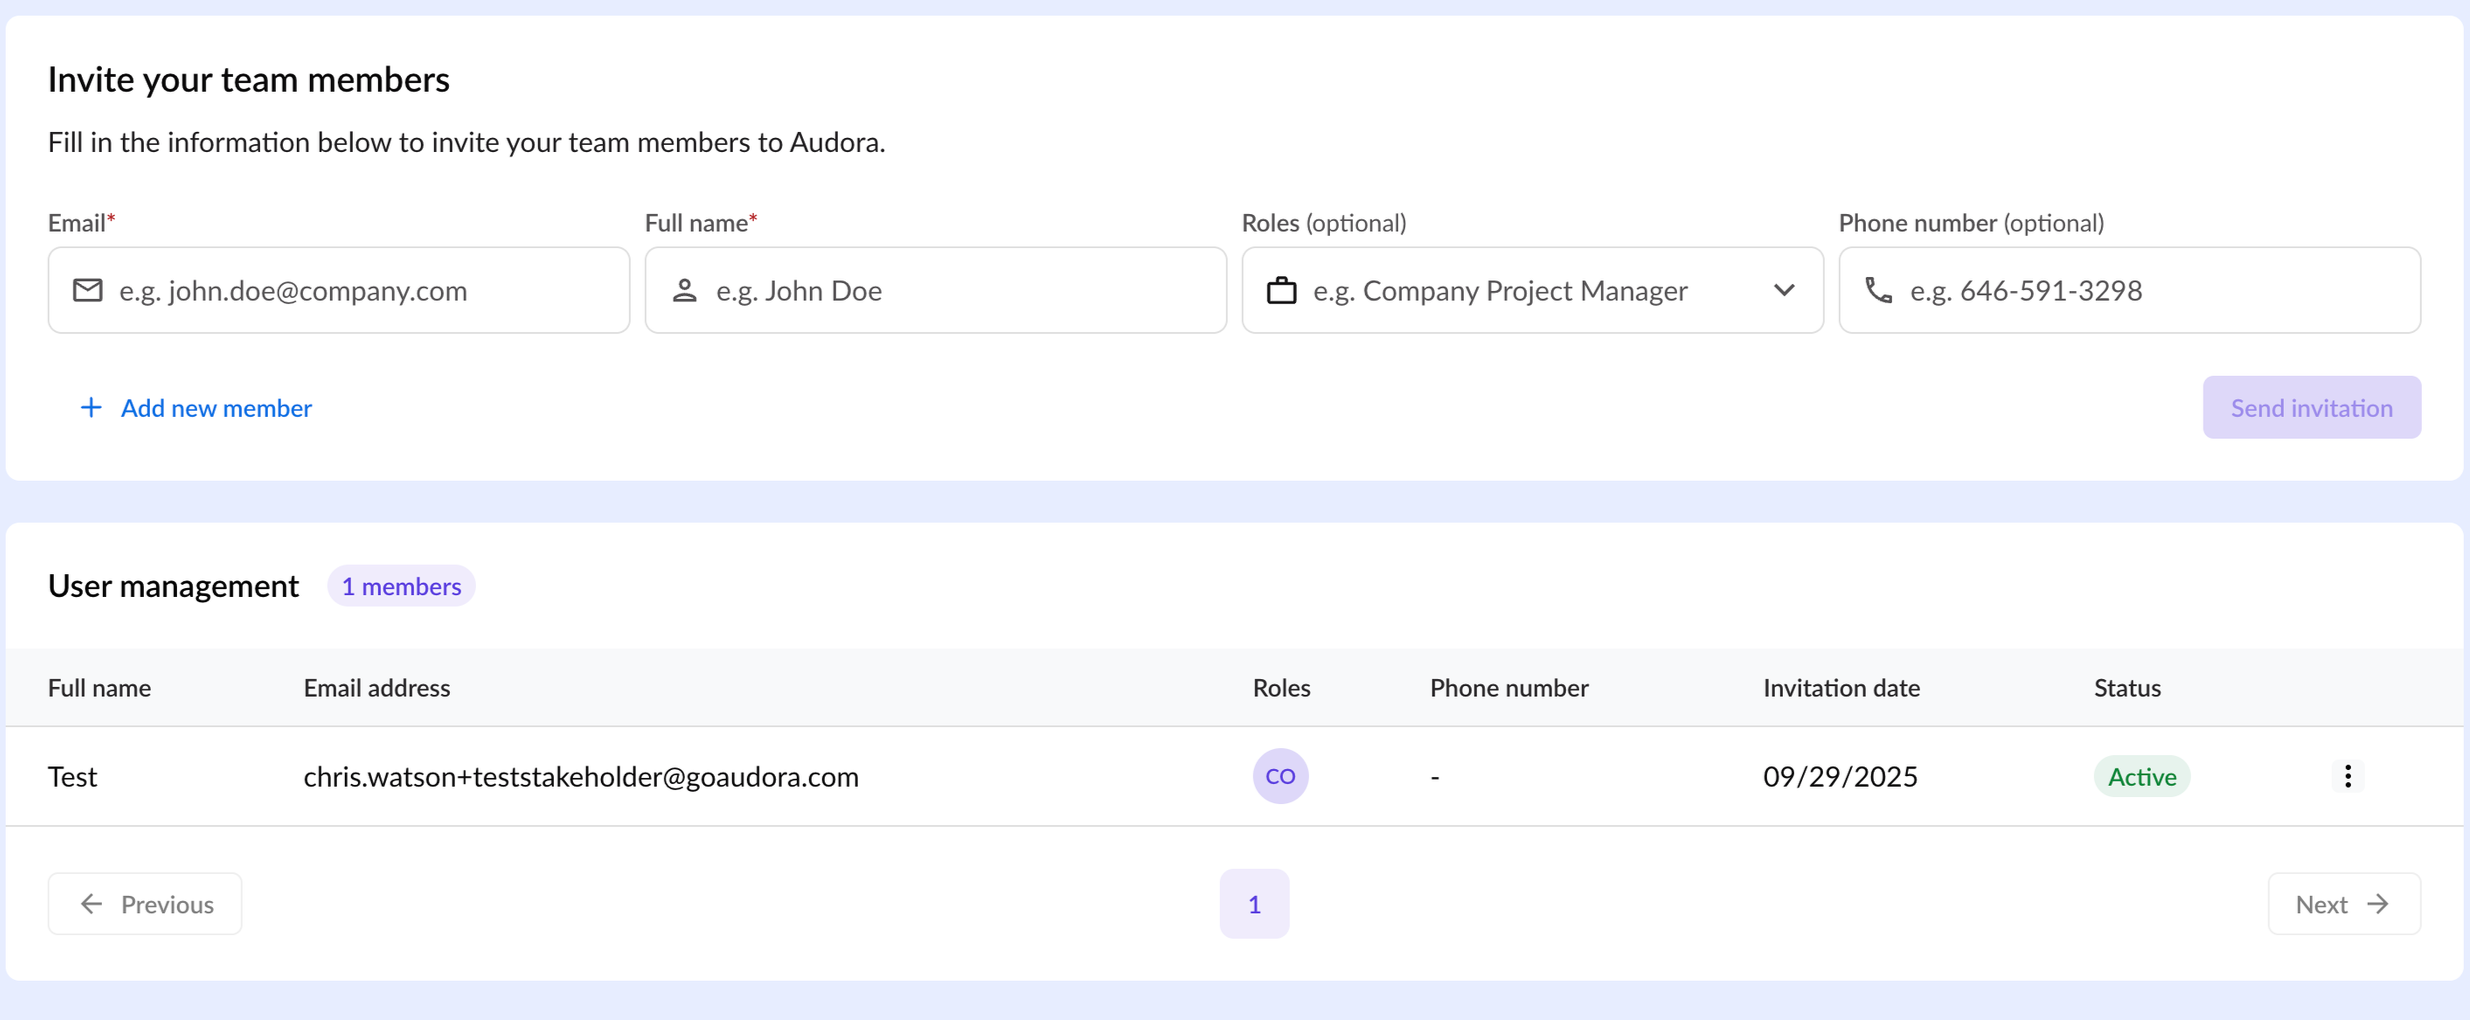Image resolution: width=2470 pixels, height=1020 pixels.
Task: Click the Invitation date column header
Action: coord(1841,688)
